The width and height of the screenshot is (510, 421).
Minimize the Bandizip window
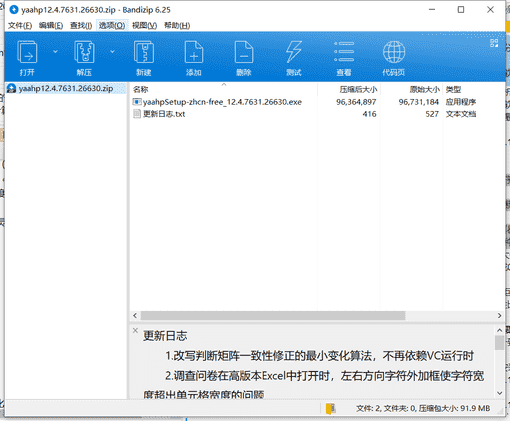click(x=432, y=10)
